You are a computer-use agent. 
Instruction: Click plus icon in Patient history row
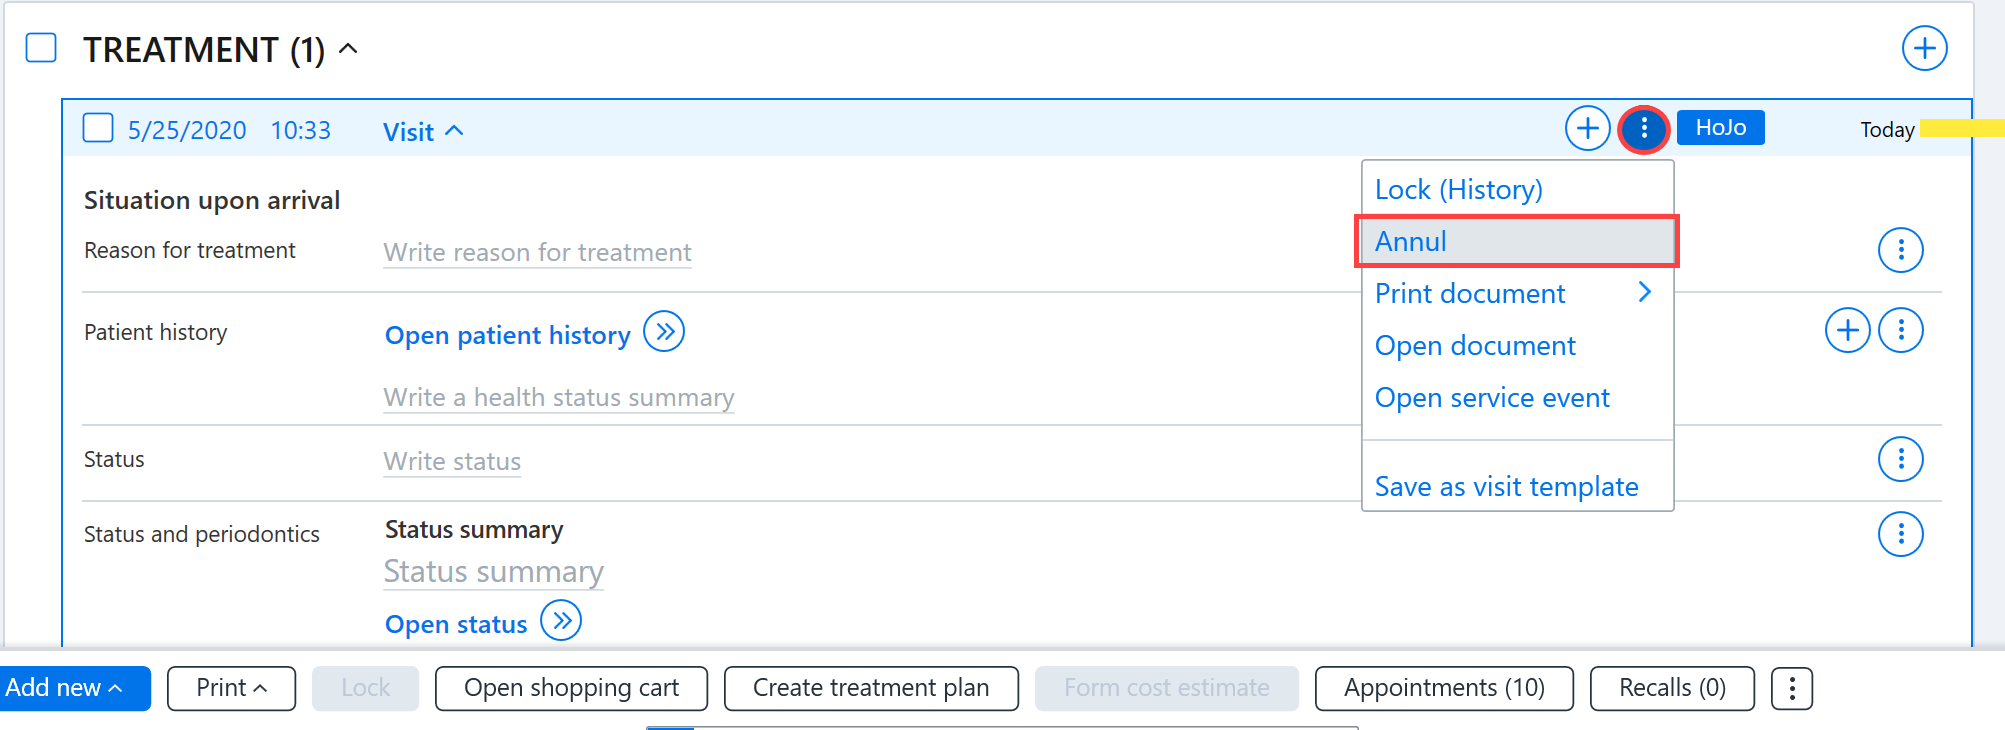(1847, 330)
